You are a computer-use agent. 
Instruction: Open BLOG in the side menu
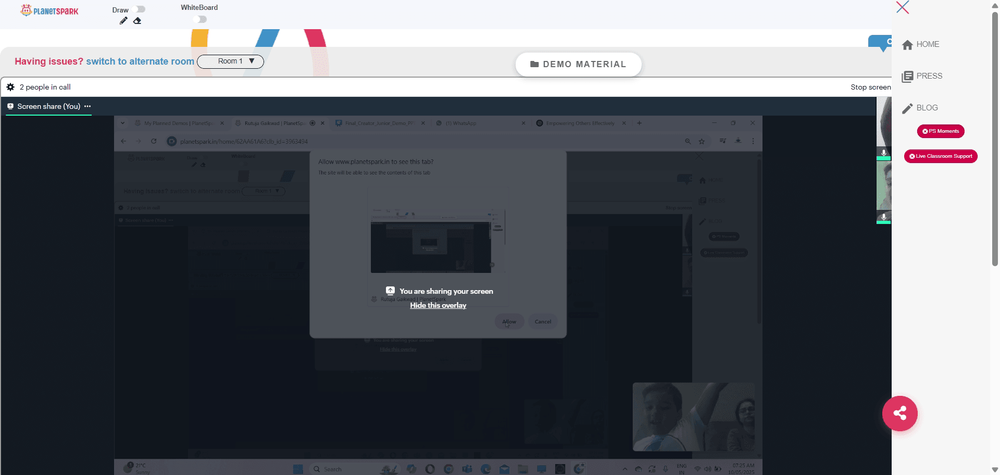920,108
